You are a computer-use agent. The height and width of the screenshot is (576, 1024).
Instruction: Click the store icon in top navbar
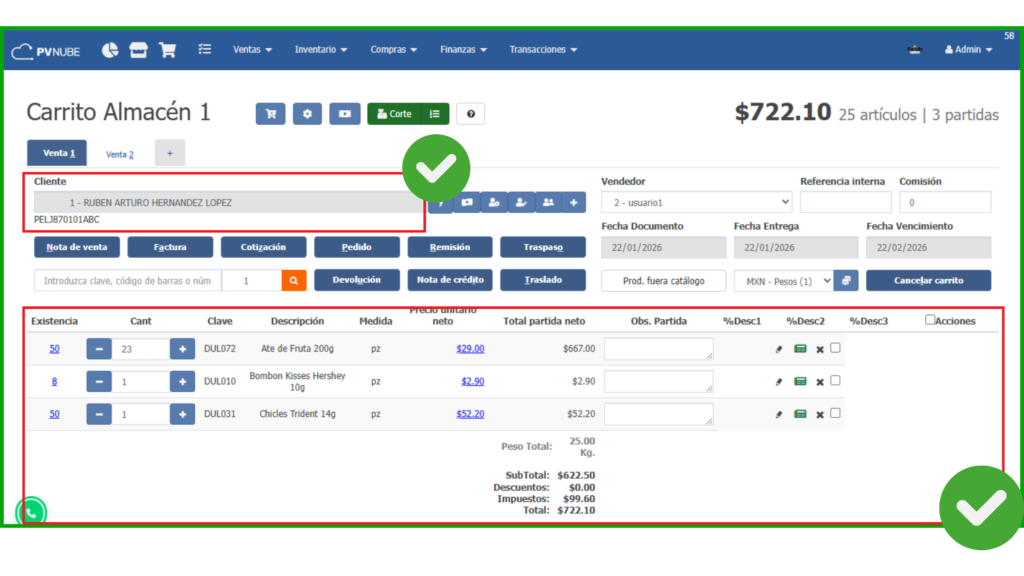click(138, 50)
